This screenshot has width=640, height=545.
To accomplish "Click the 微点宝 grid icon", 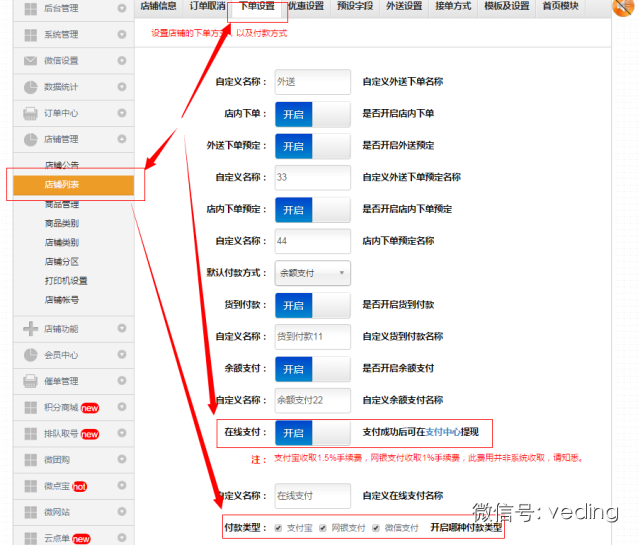I will point(31,486).
